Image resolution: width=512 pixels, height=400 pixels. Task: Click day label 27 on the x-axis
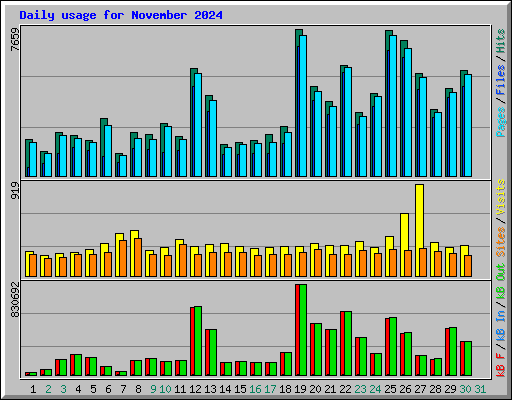420,389
